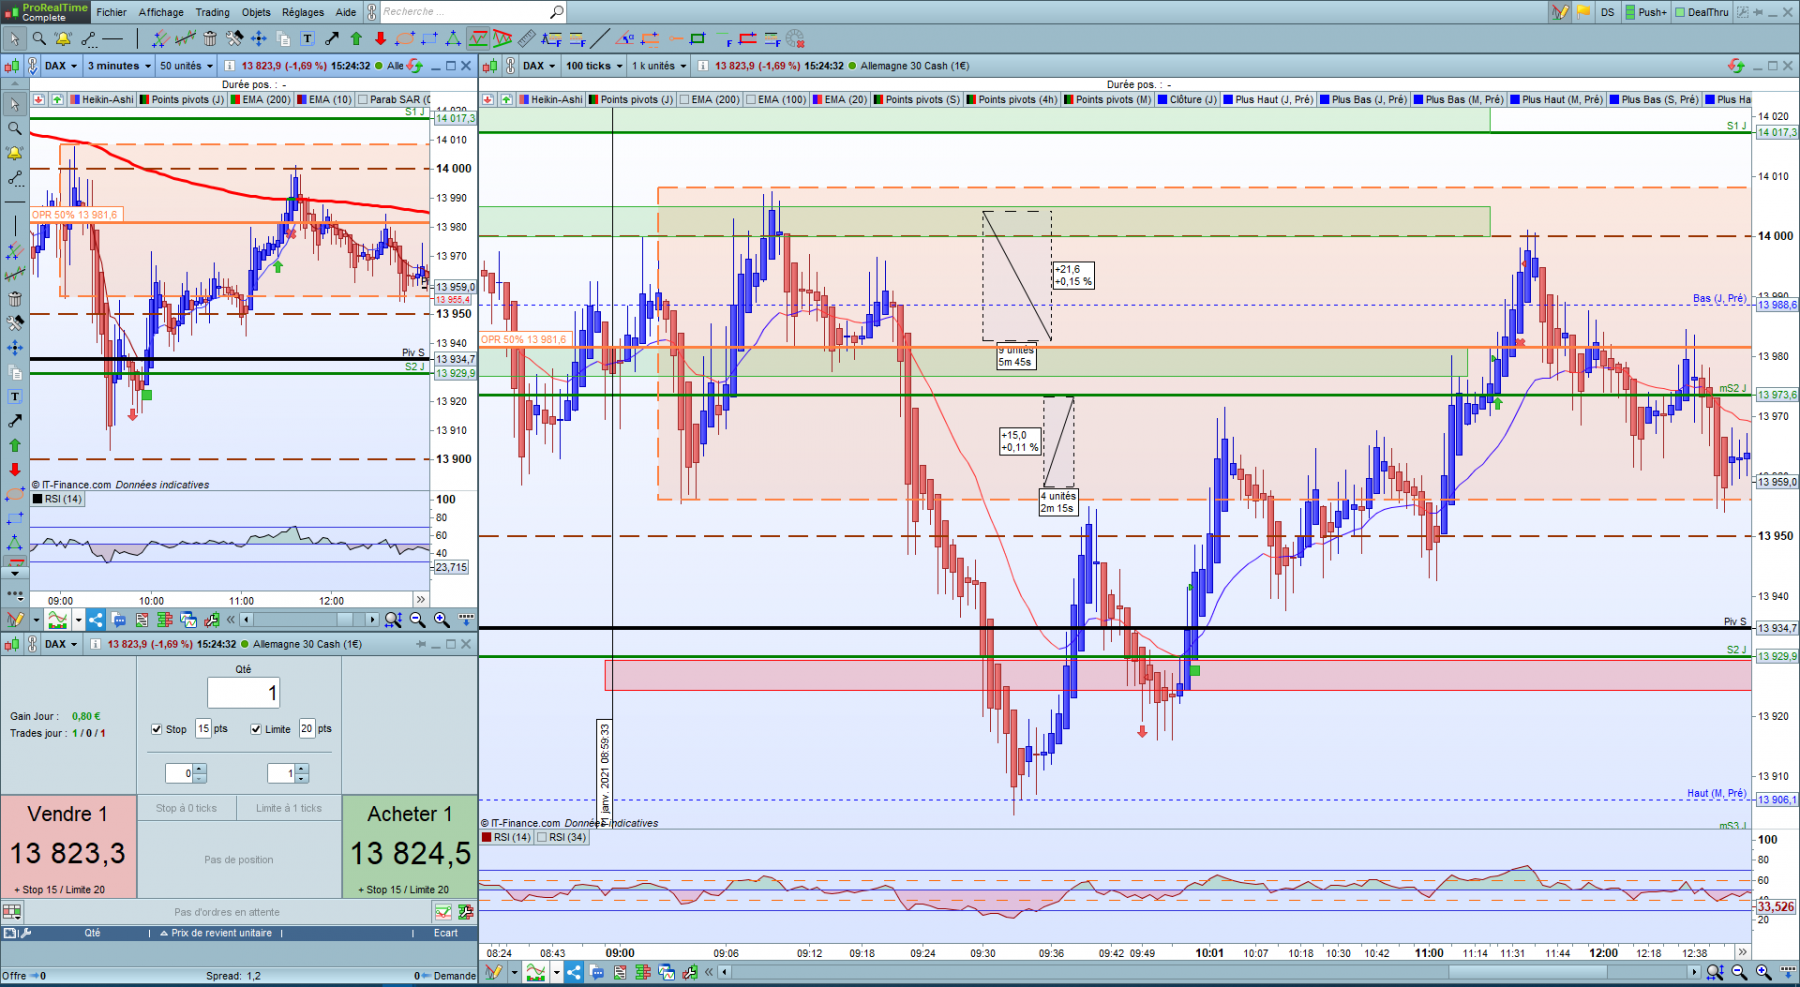Viewport: 1800px width, 987px height.
Task: Select the green up arrow tool
Action: coord(356,39)
